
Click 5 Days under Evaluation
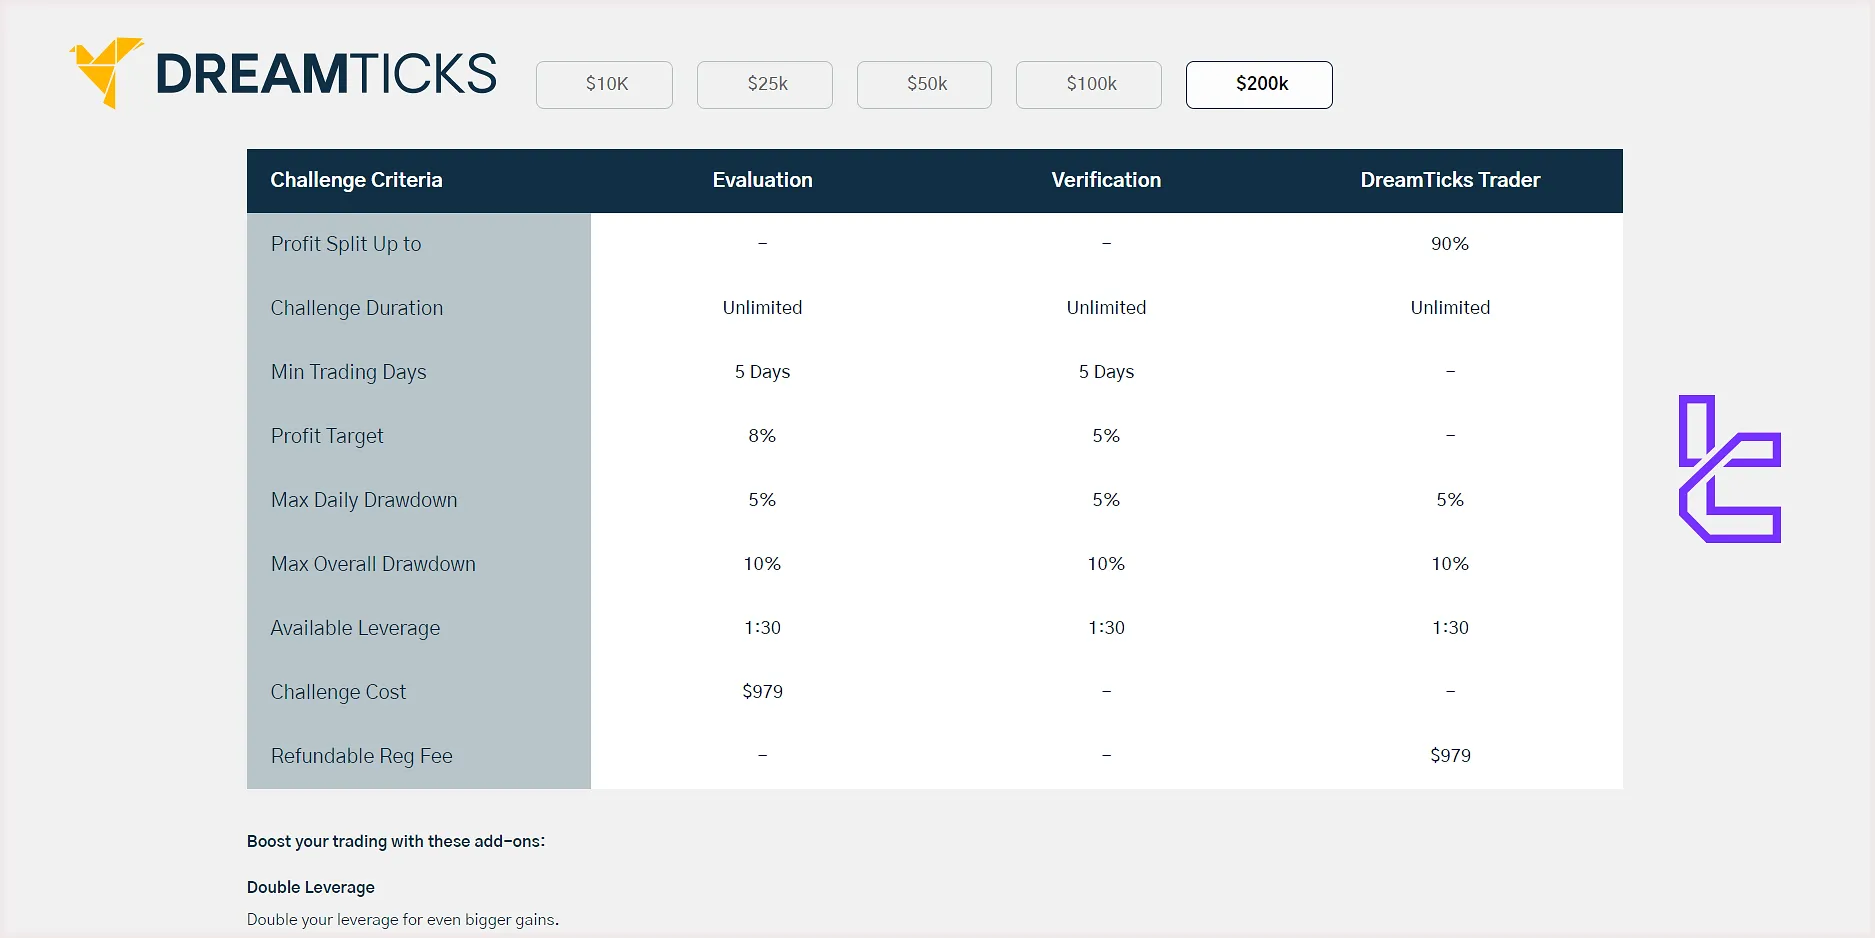point(762,372)
